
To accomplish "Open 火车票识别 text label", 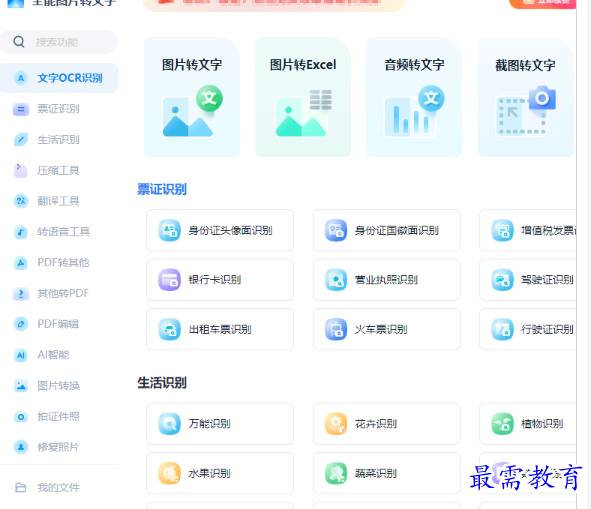I will click(381, 330).
